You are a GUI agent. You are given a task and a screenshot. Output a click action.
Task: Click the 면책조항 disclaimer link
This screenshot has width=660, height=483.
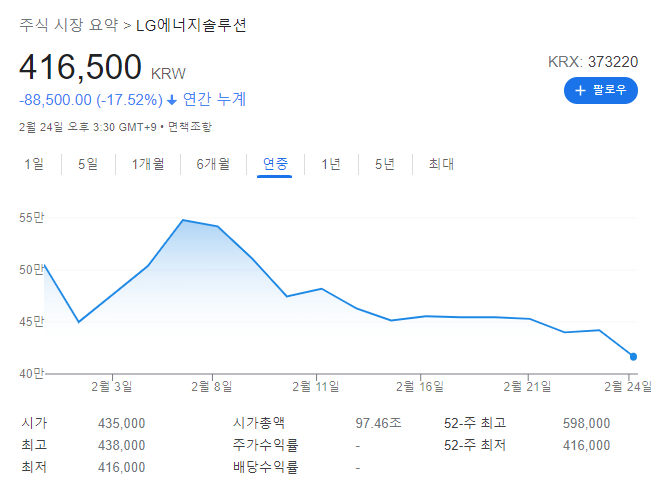190,127
